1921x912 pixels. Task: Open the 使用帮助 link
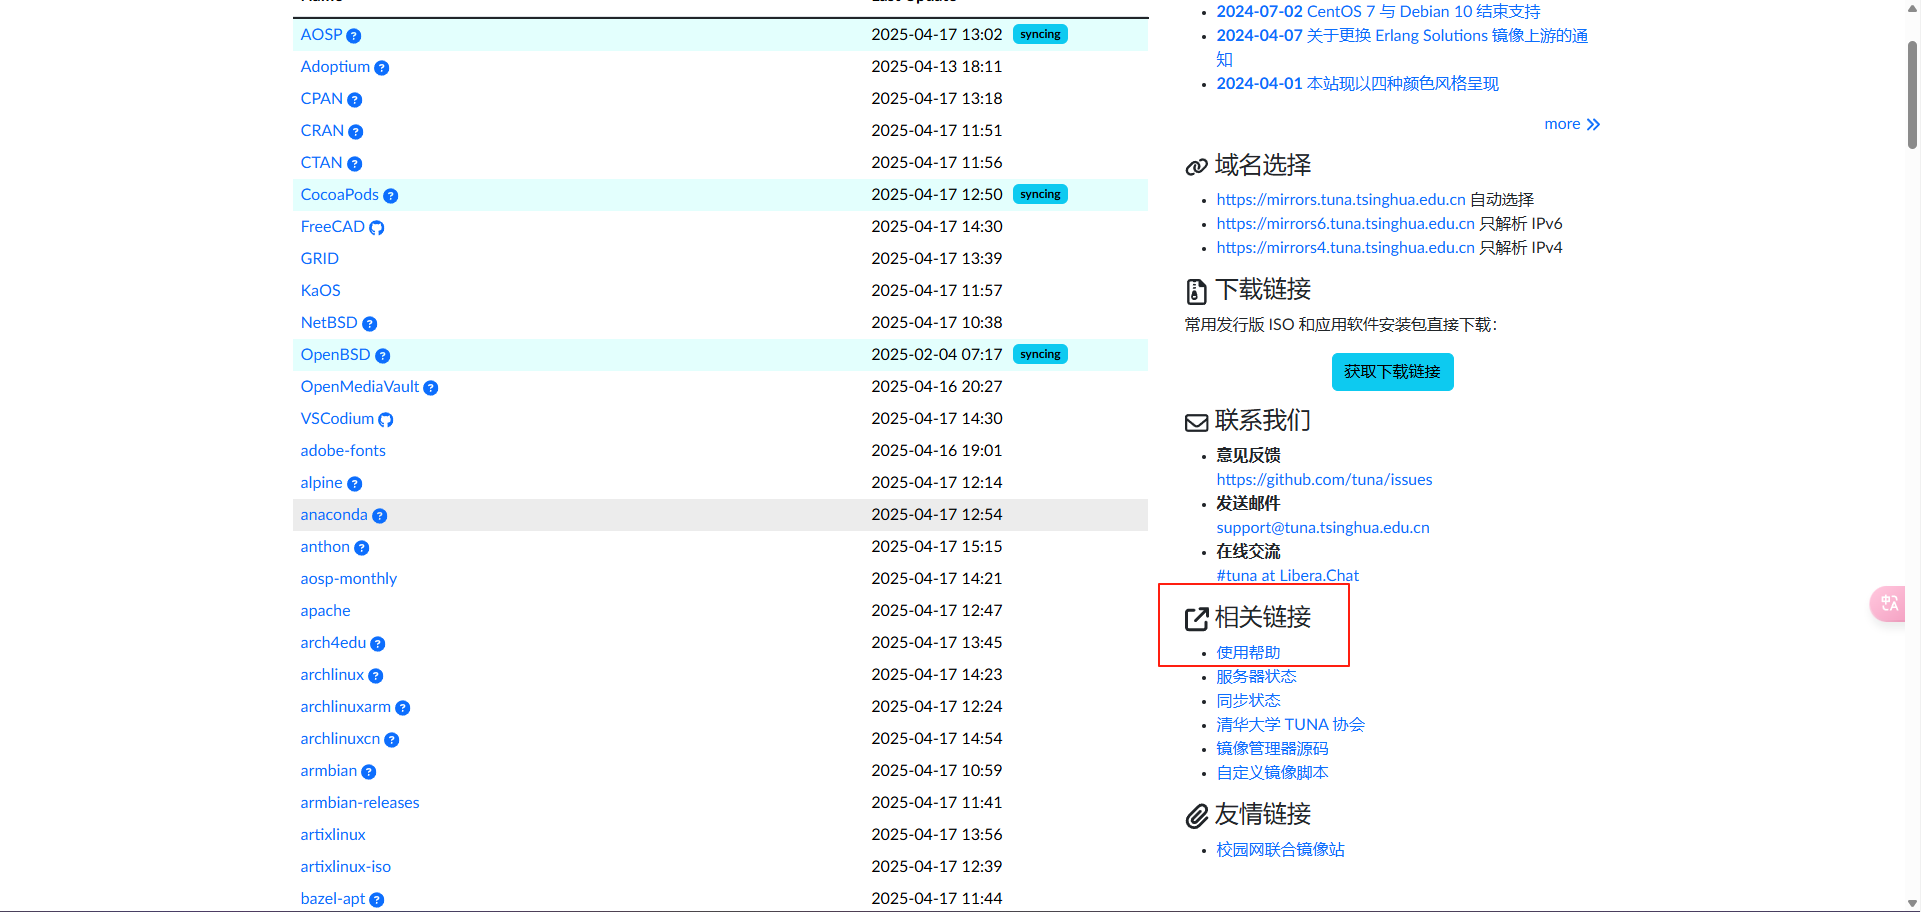pos(1248,652)
